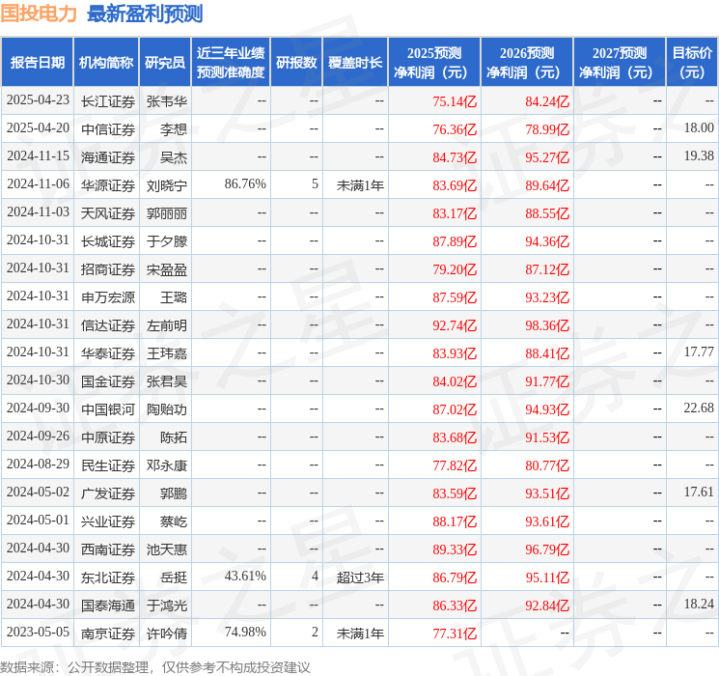Click the 目标价 column header
This screenshot has height=676, width=719.
point(692,62)
